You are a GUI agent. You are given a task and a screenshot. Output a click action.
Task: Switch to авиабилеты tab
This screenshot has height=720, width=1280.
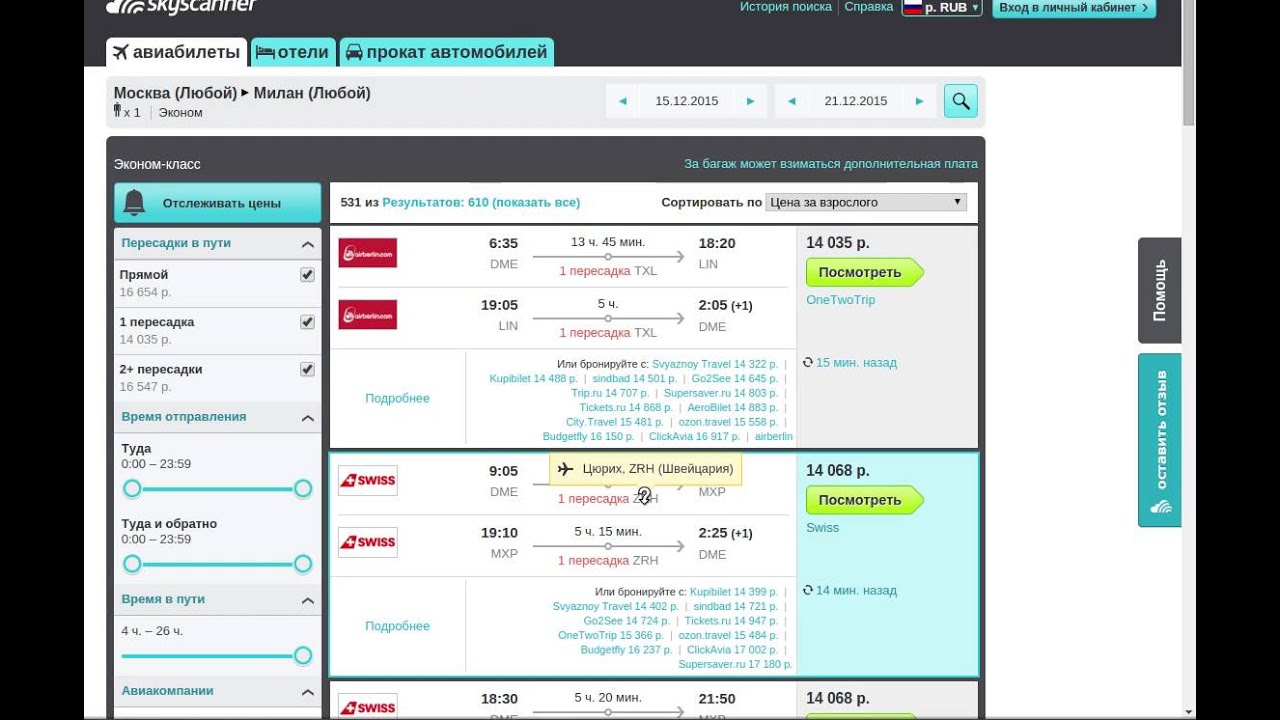177,52
